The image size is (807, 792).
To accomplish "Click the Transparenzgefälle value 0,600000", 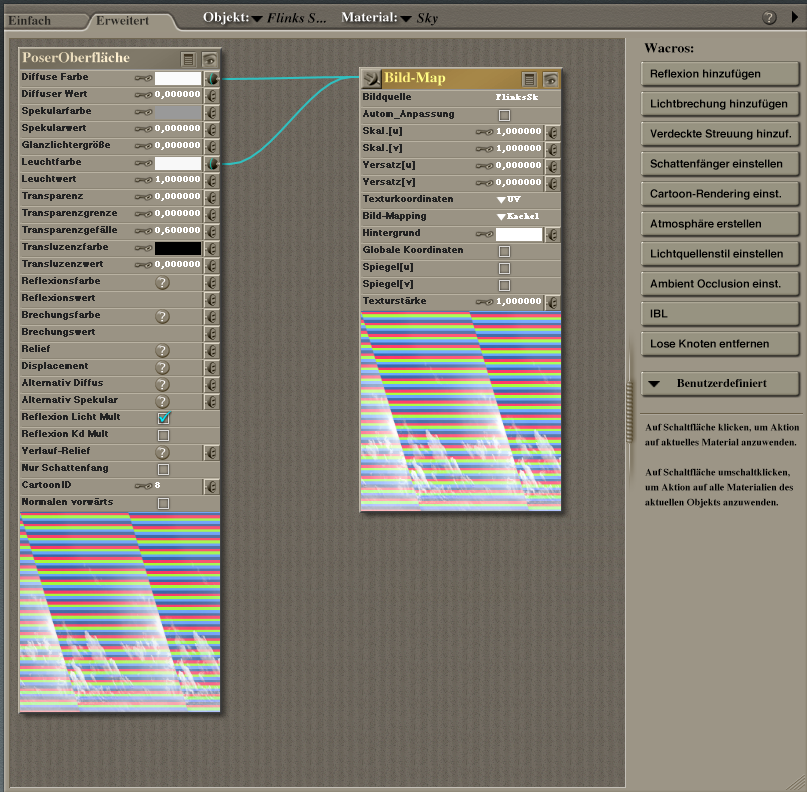I will tap(178, 230).
